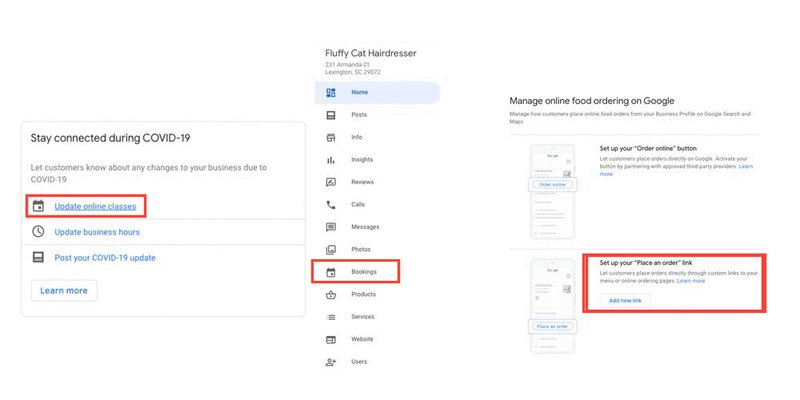The height and width of the screenshot is (400, 800).
Task: Click Learn more under Order online button section
Action: pyautogui.click(x=676, y=170)
